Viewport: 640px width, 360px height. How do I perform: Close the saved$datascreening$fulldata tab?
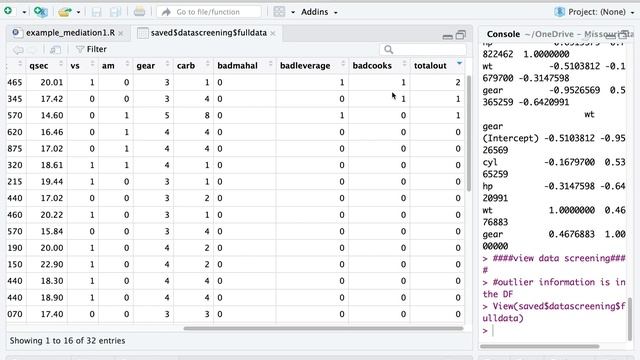pos(273,33)
